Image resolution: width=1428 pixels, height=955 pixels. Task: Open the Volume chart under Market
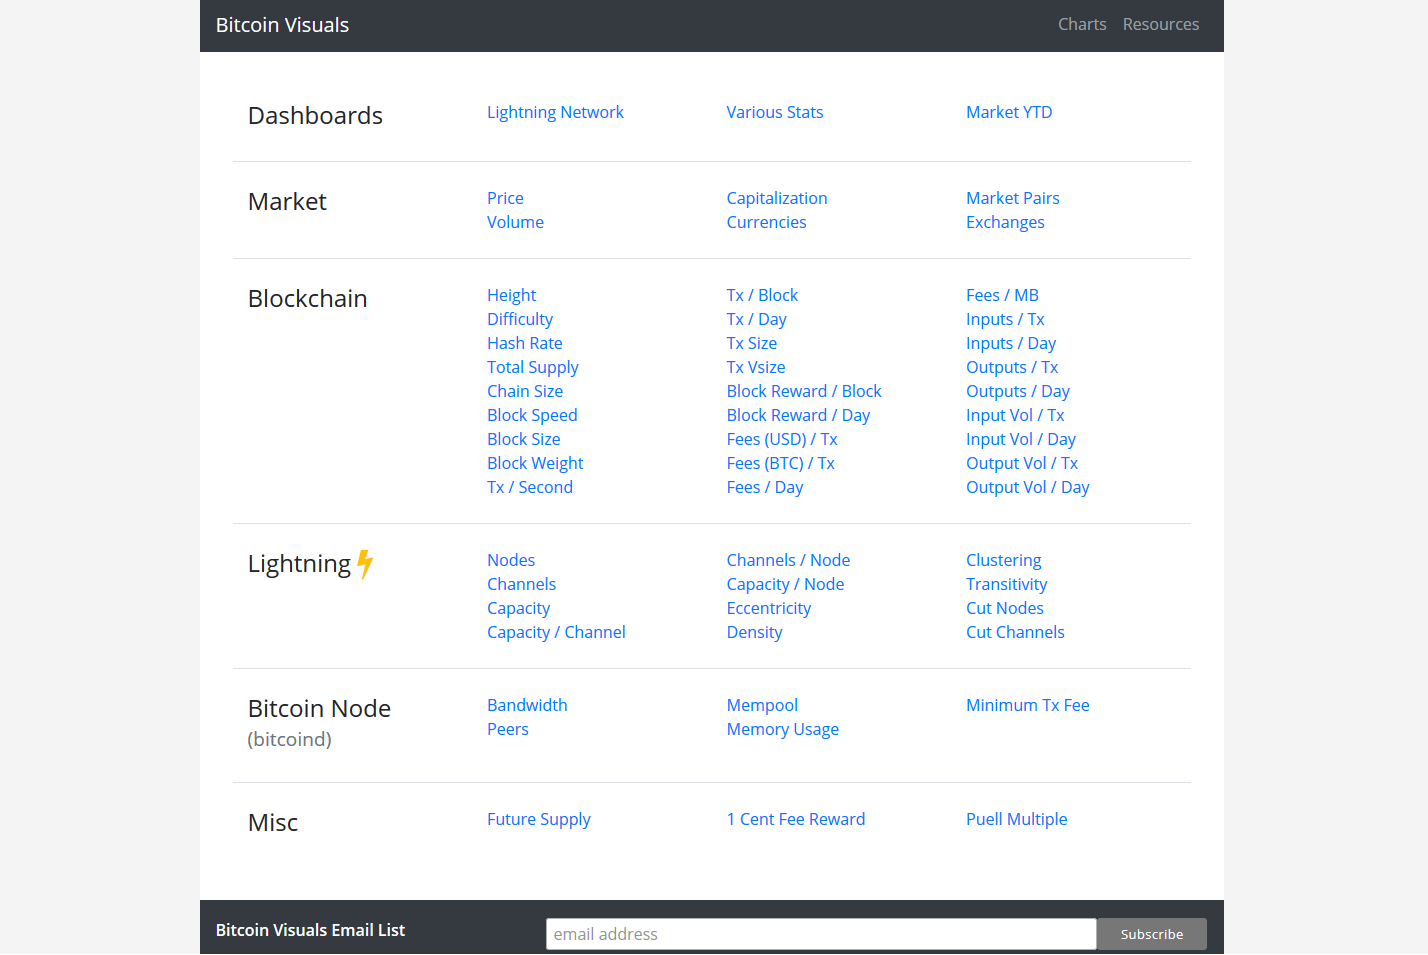tap(515, 222)
